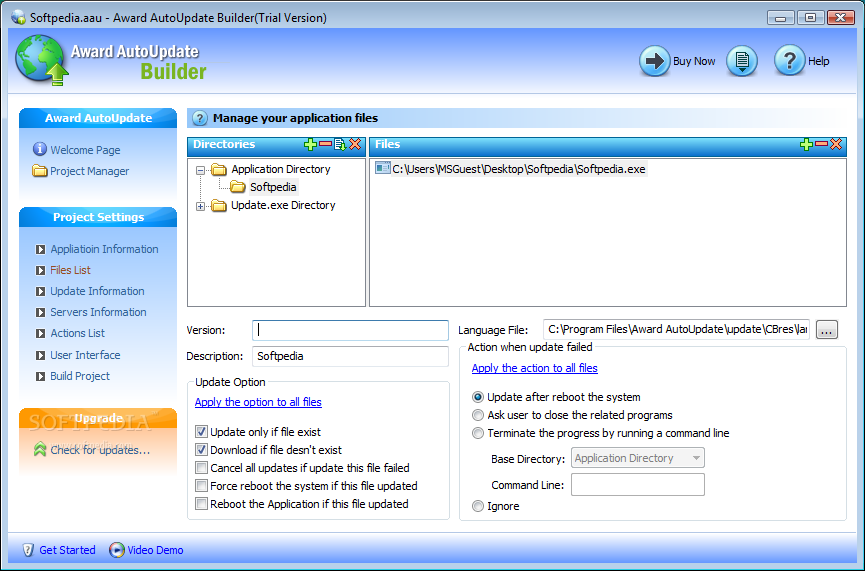Screen dimensions: 865x571
Task: Click the question icon beside Manage your application files
Action: 200,118
